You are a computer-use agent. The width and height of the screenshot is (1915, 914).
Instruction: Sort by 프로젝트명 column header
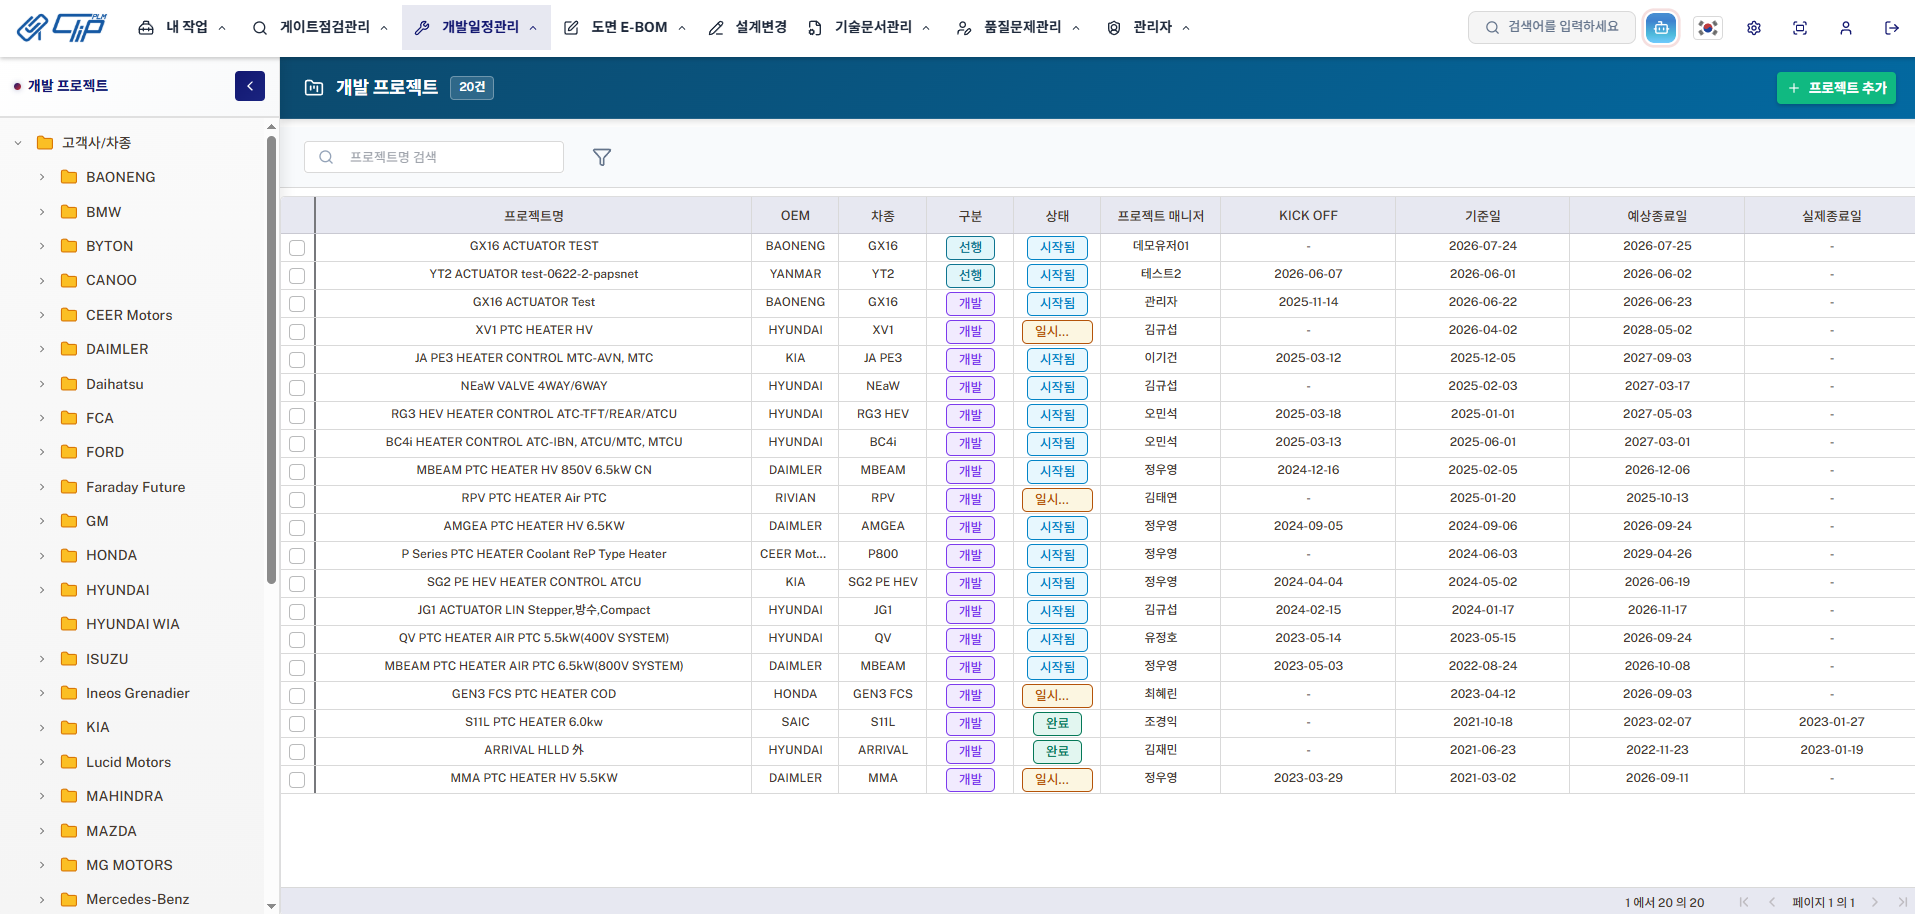click(534, 216)
